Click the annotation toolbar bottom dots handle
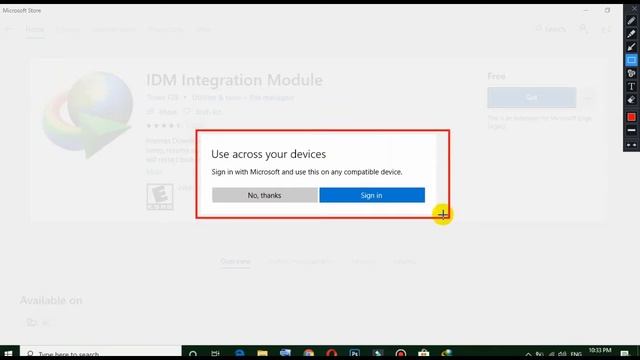The height and width of the screenshot is (360, 640). (x=631, y=145)
